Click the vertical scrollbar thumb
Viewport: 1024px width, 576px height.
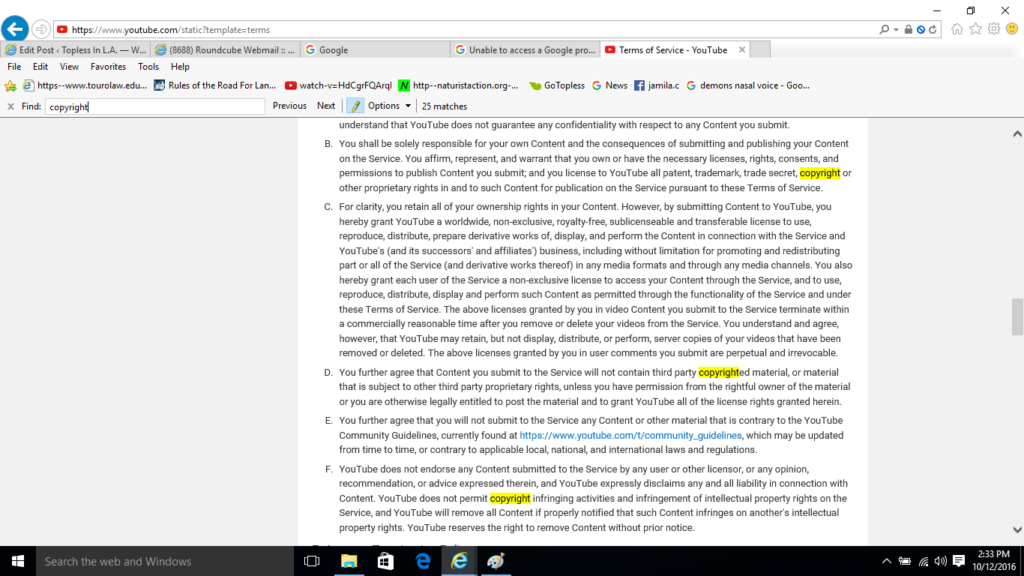[1017, 317]
